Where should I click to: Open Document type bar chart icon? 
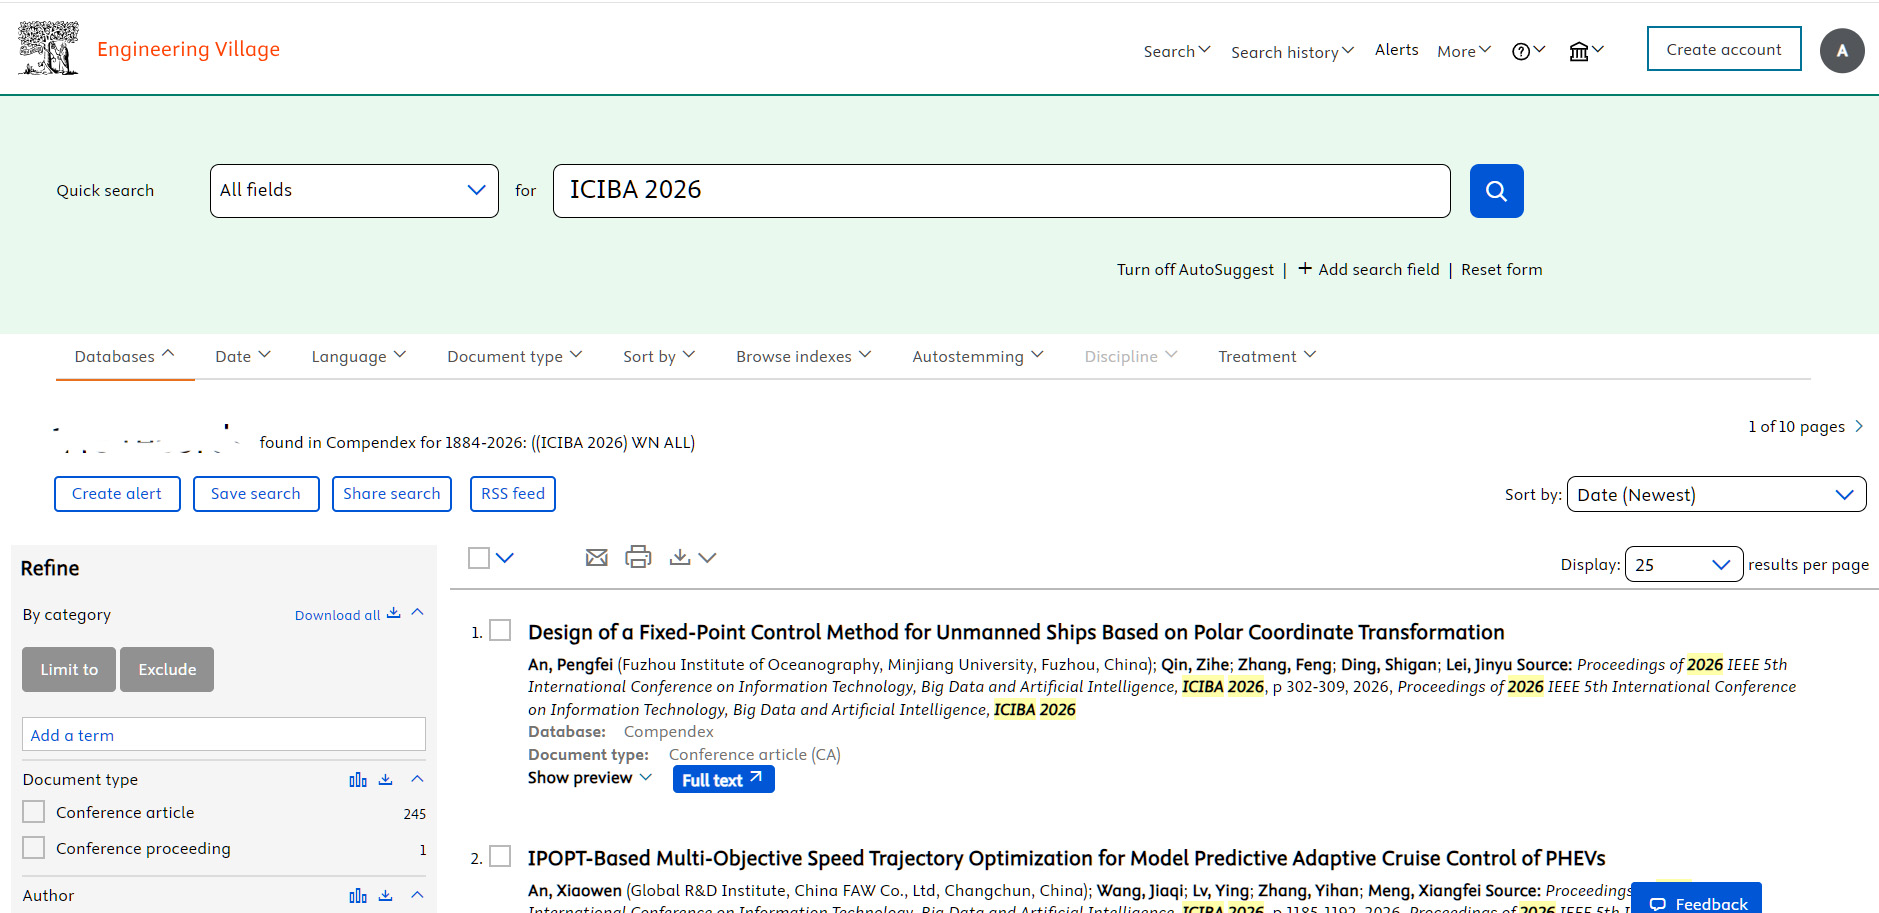(358, 780)
